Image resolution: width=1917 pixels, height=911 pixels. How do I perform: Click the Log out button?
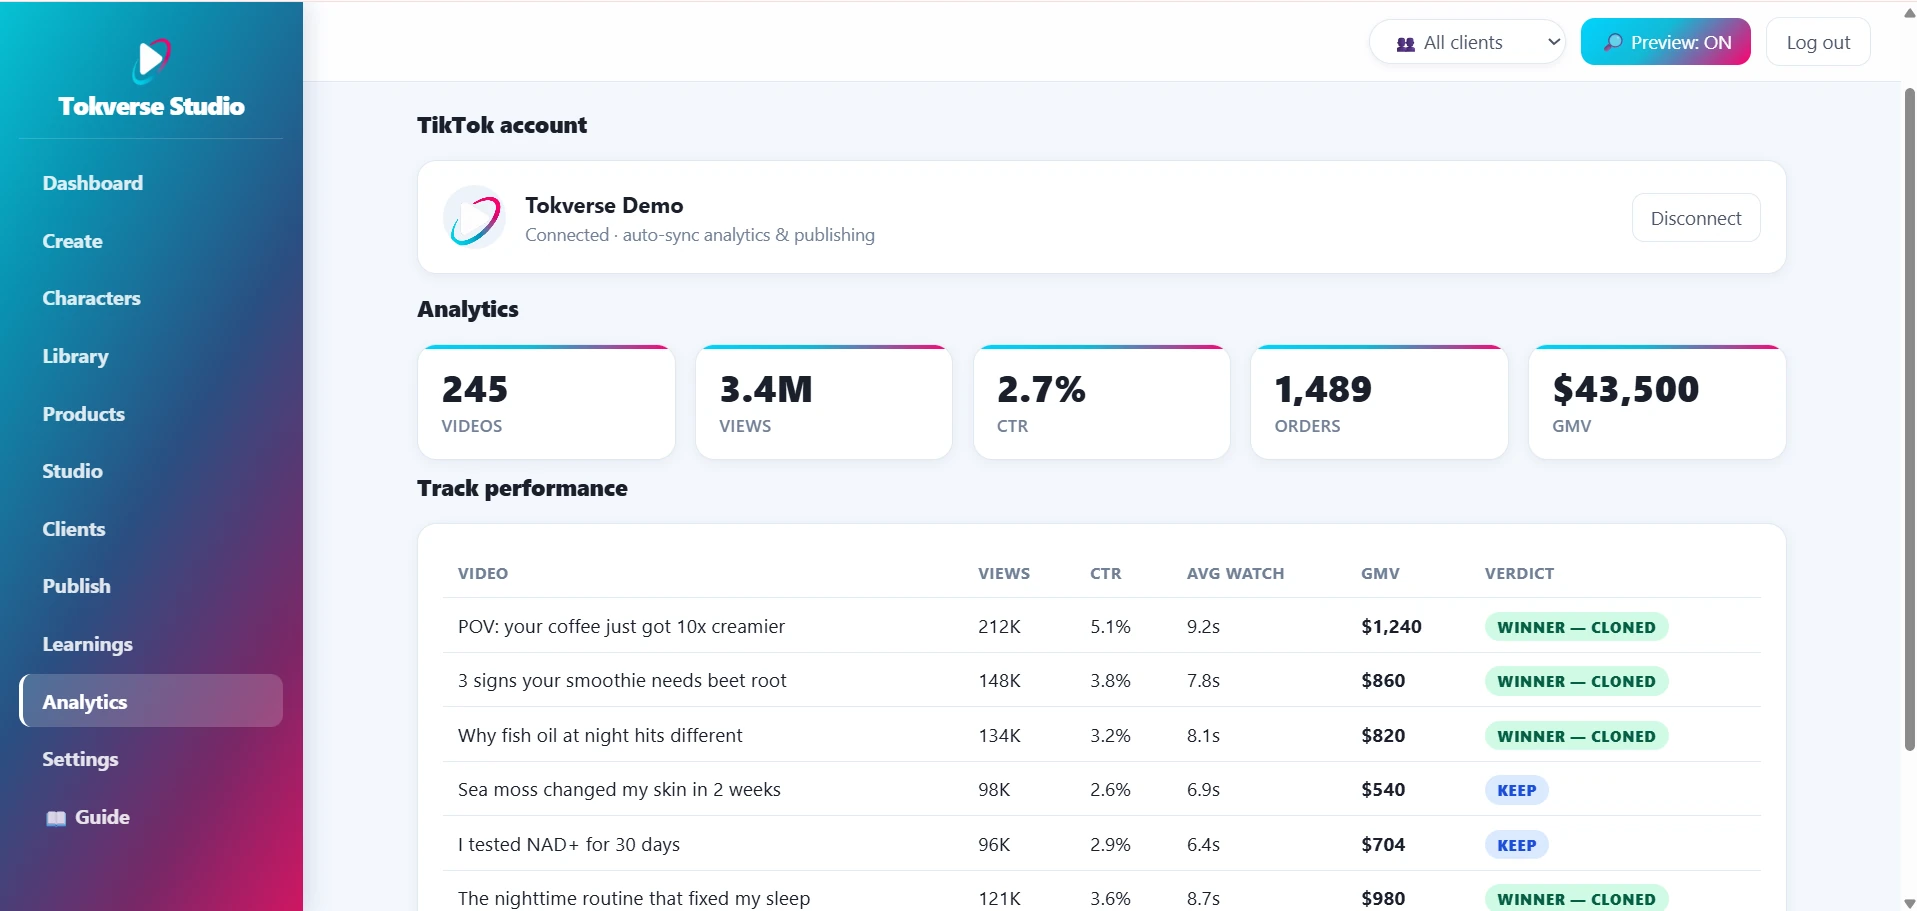pos(1818,42)
